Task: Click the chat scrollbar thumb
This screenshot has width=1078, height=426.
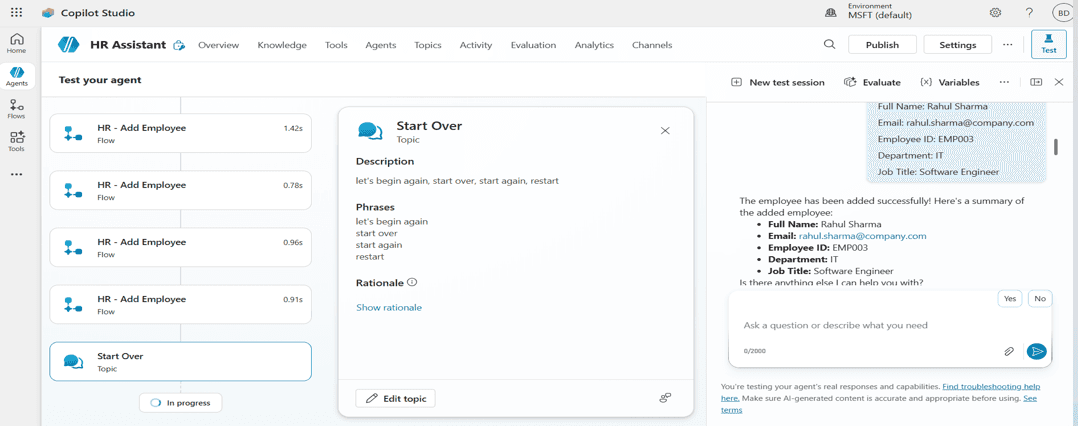Action: point(1057,147)
